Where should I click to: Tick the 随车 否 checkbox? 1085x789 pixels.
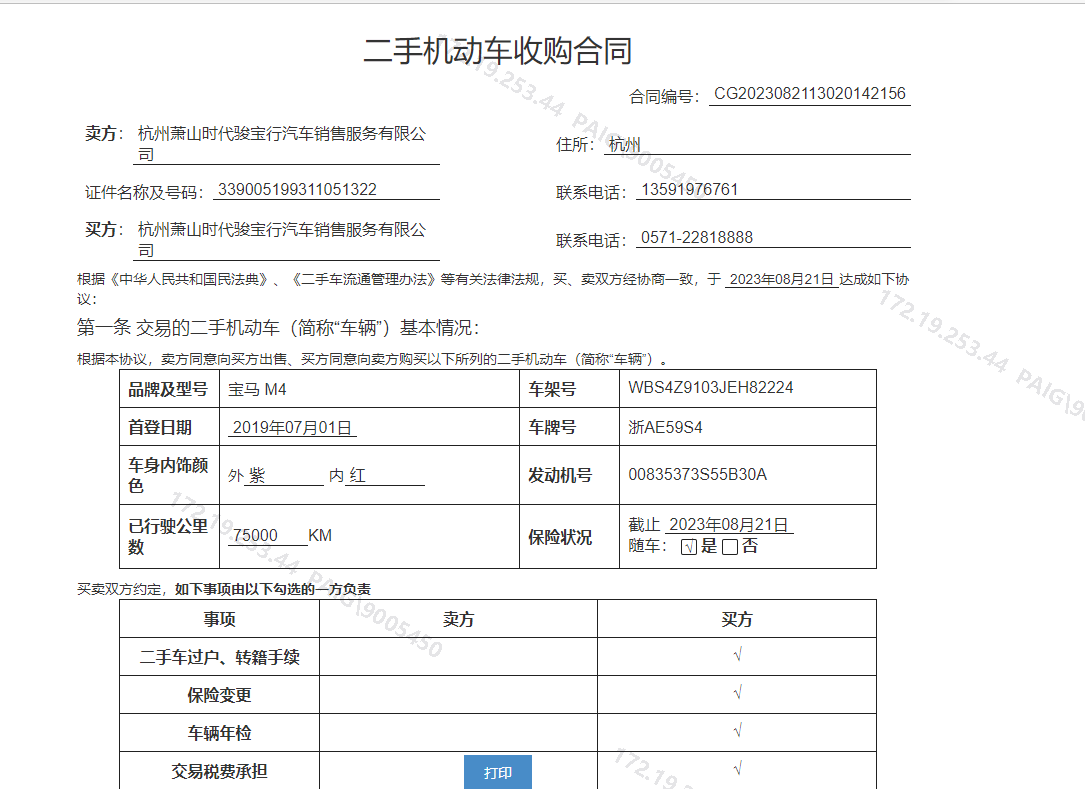729,547
